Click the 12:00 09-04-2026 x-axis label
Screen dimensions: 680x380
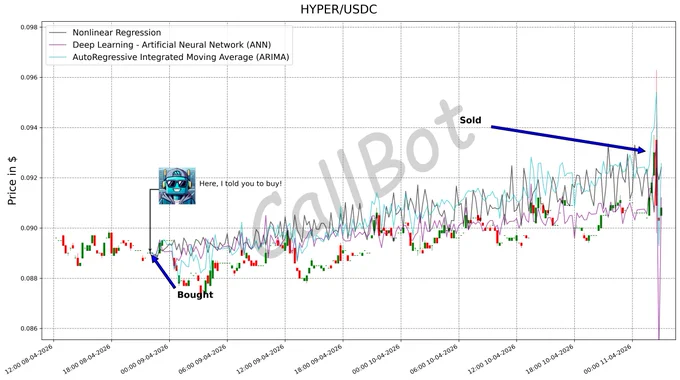(x=261, y=360)
